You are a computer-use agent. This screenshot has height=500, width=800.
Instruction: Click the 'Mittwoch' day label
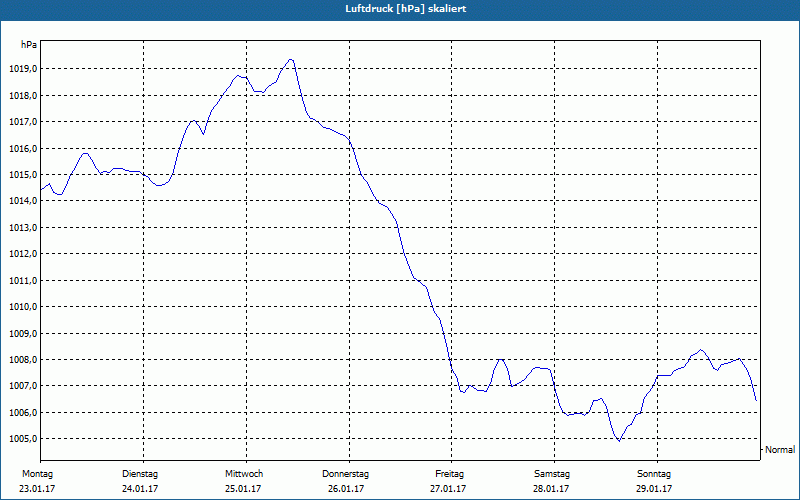pos(244,474)
